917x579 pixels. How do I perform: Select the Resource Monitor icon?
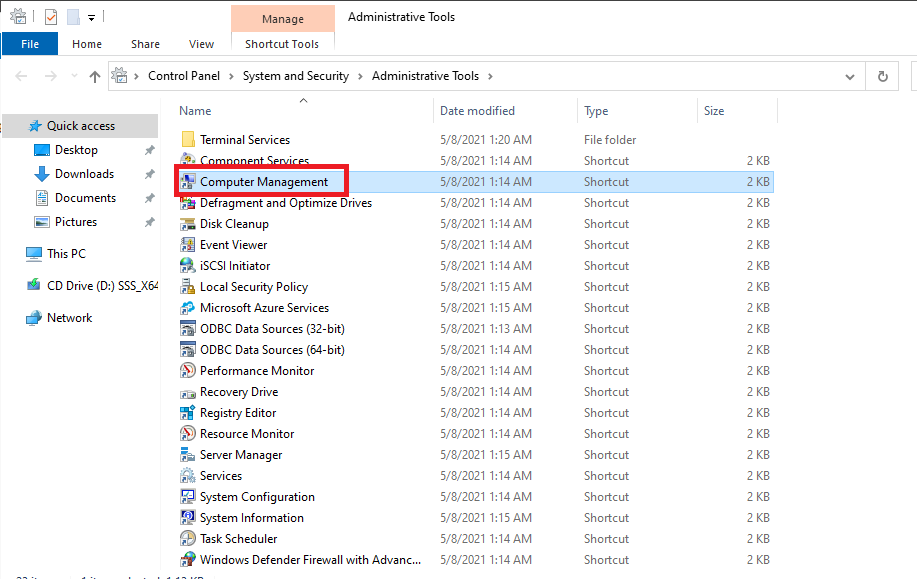[x=188, y=434]
